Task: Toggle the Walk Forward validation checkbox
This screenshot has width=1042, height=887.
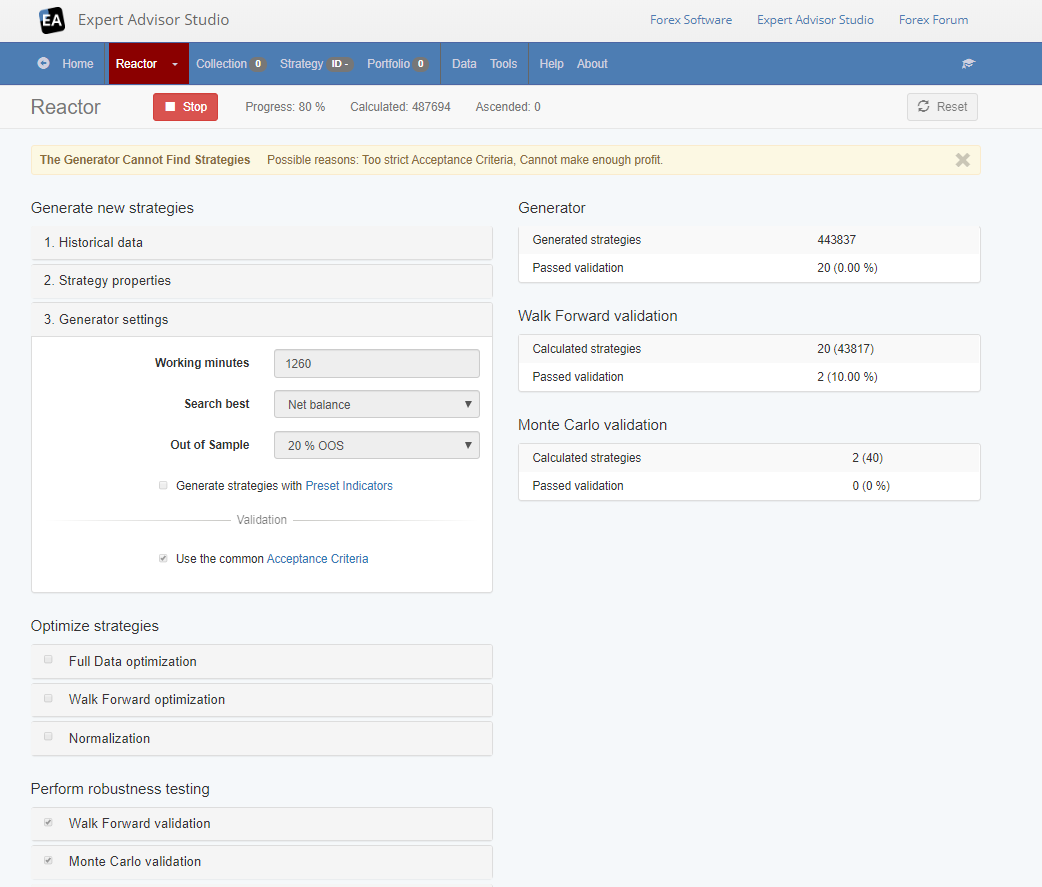Action: tap(49, 823)
